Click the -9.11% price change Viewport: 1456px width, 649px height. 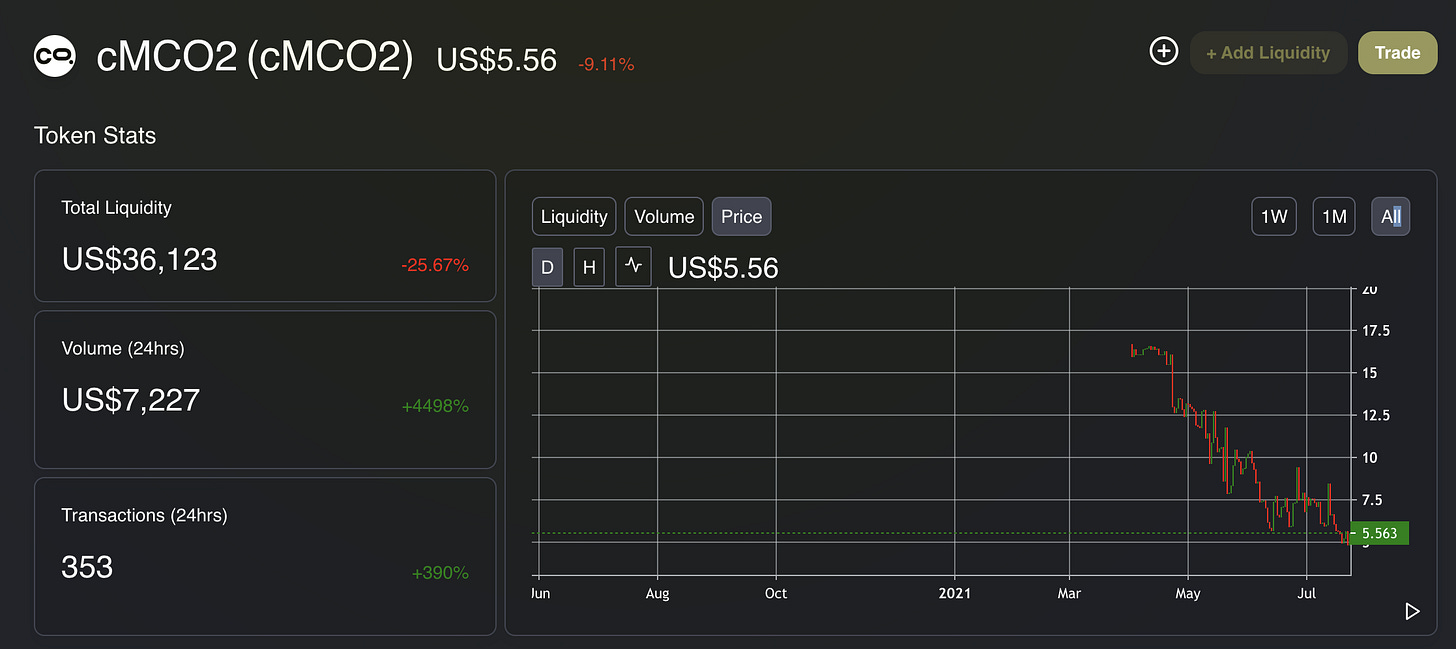[x=606, y=64]
